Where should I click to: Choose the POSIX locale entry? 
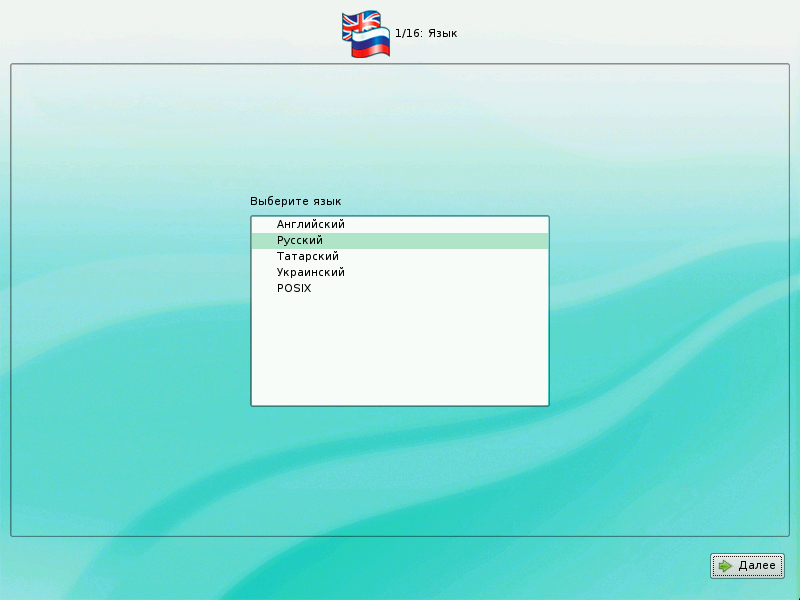[294, 289]
